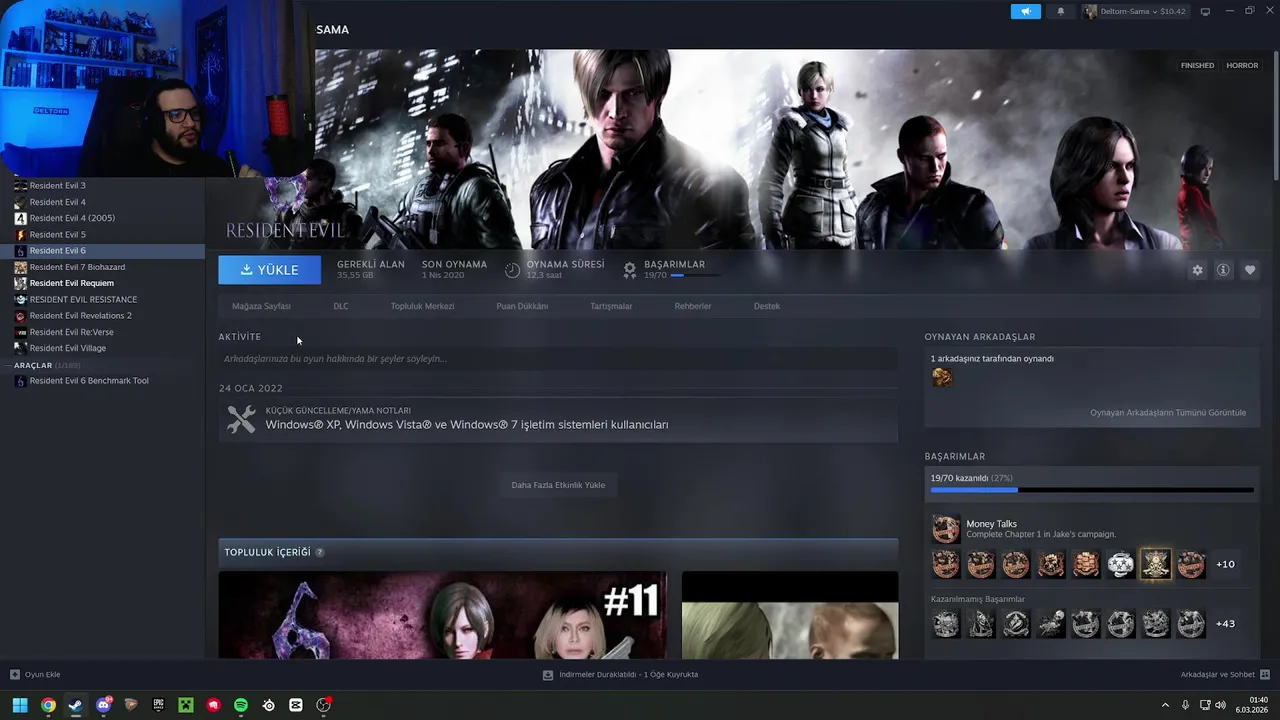Click the TOPLULUK İÇERİĞİ help question icon
The width and height of the screenshot is (1280, 720).
(x=320, y=552)
